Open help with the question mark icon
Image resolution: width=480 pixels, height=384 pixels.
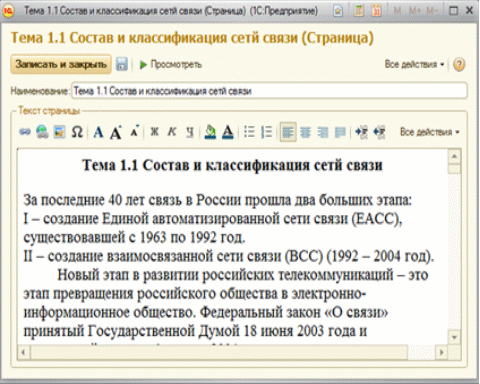point(459,64)
